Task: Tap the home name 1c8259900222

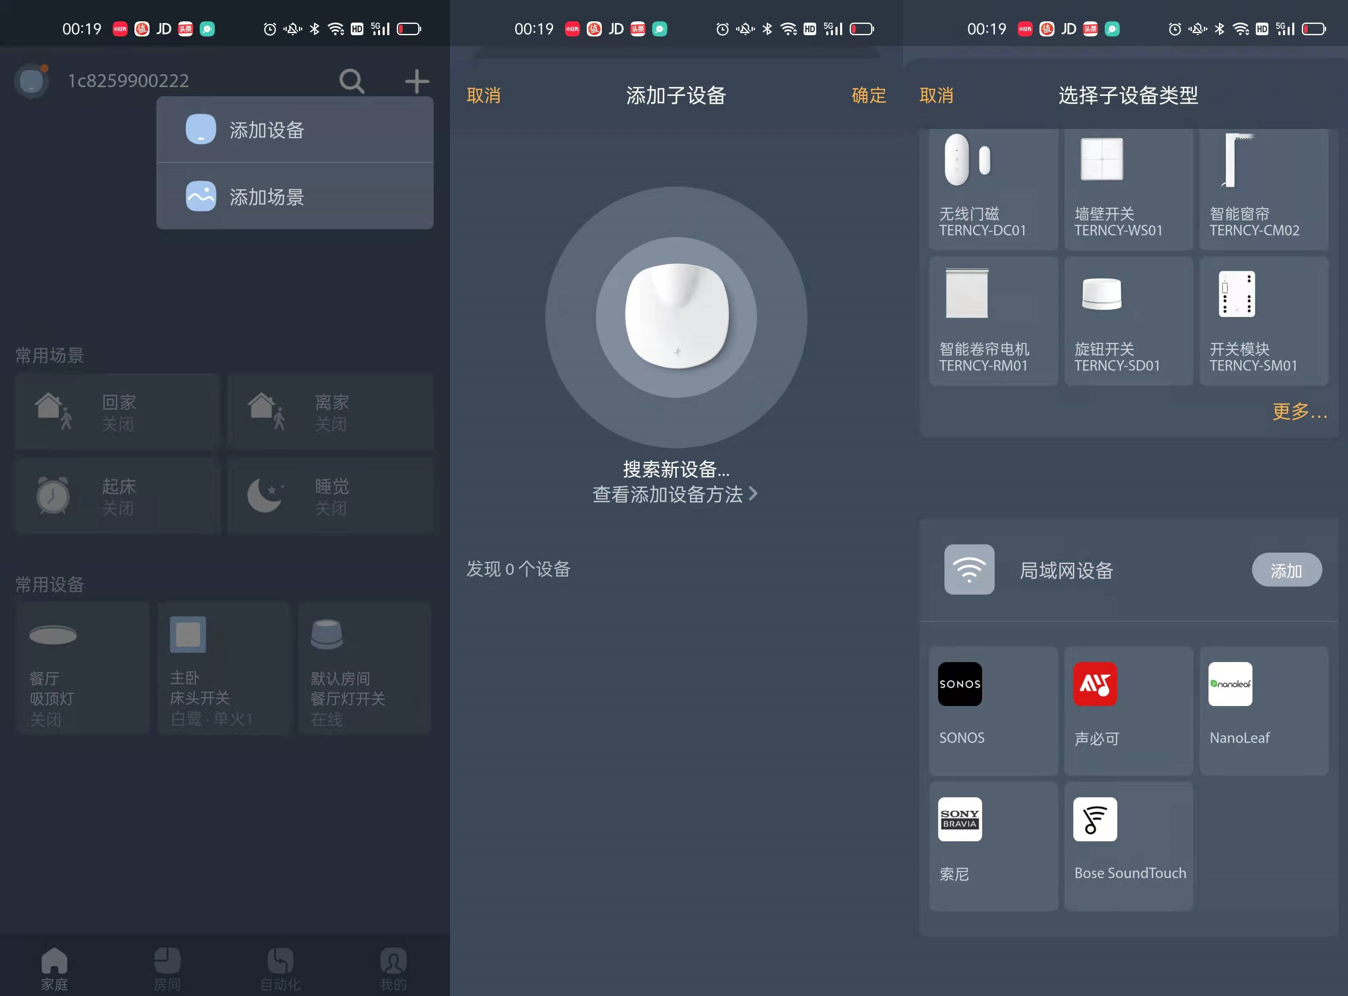Action: tap(128, 81)
